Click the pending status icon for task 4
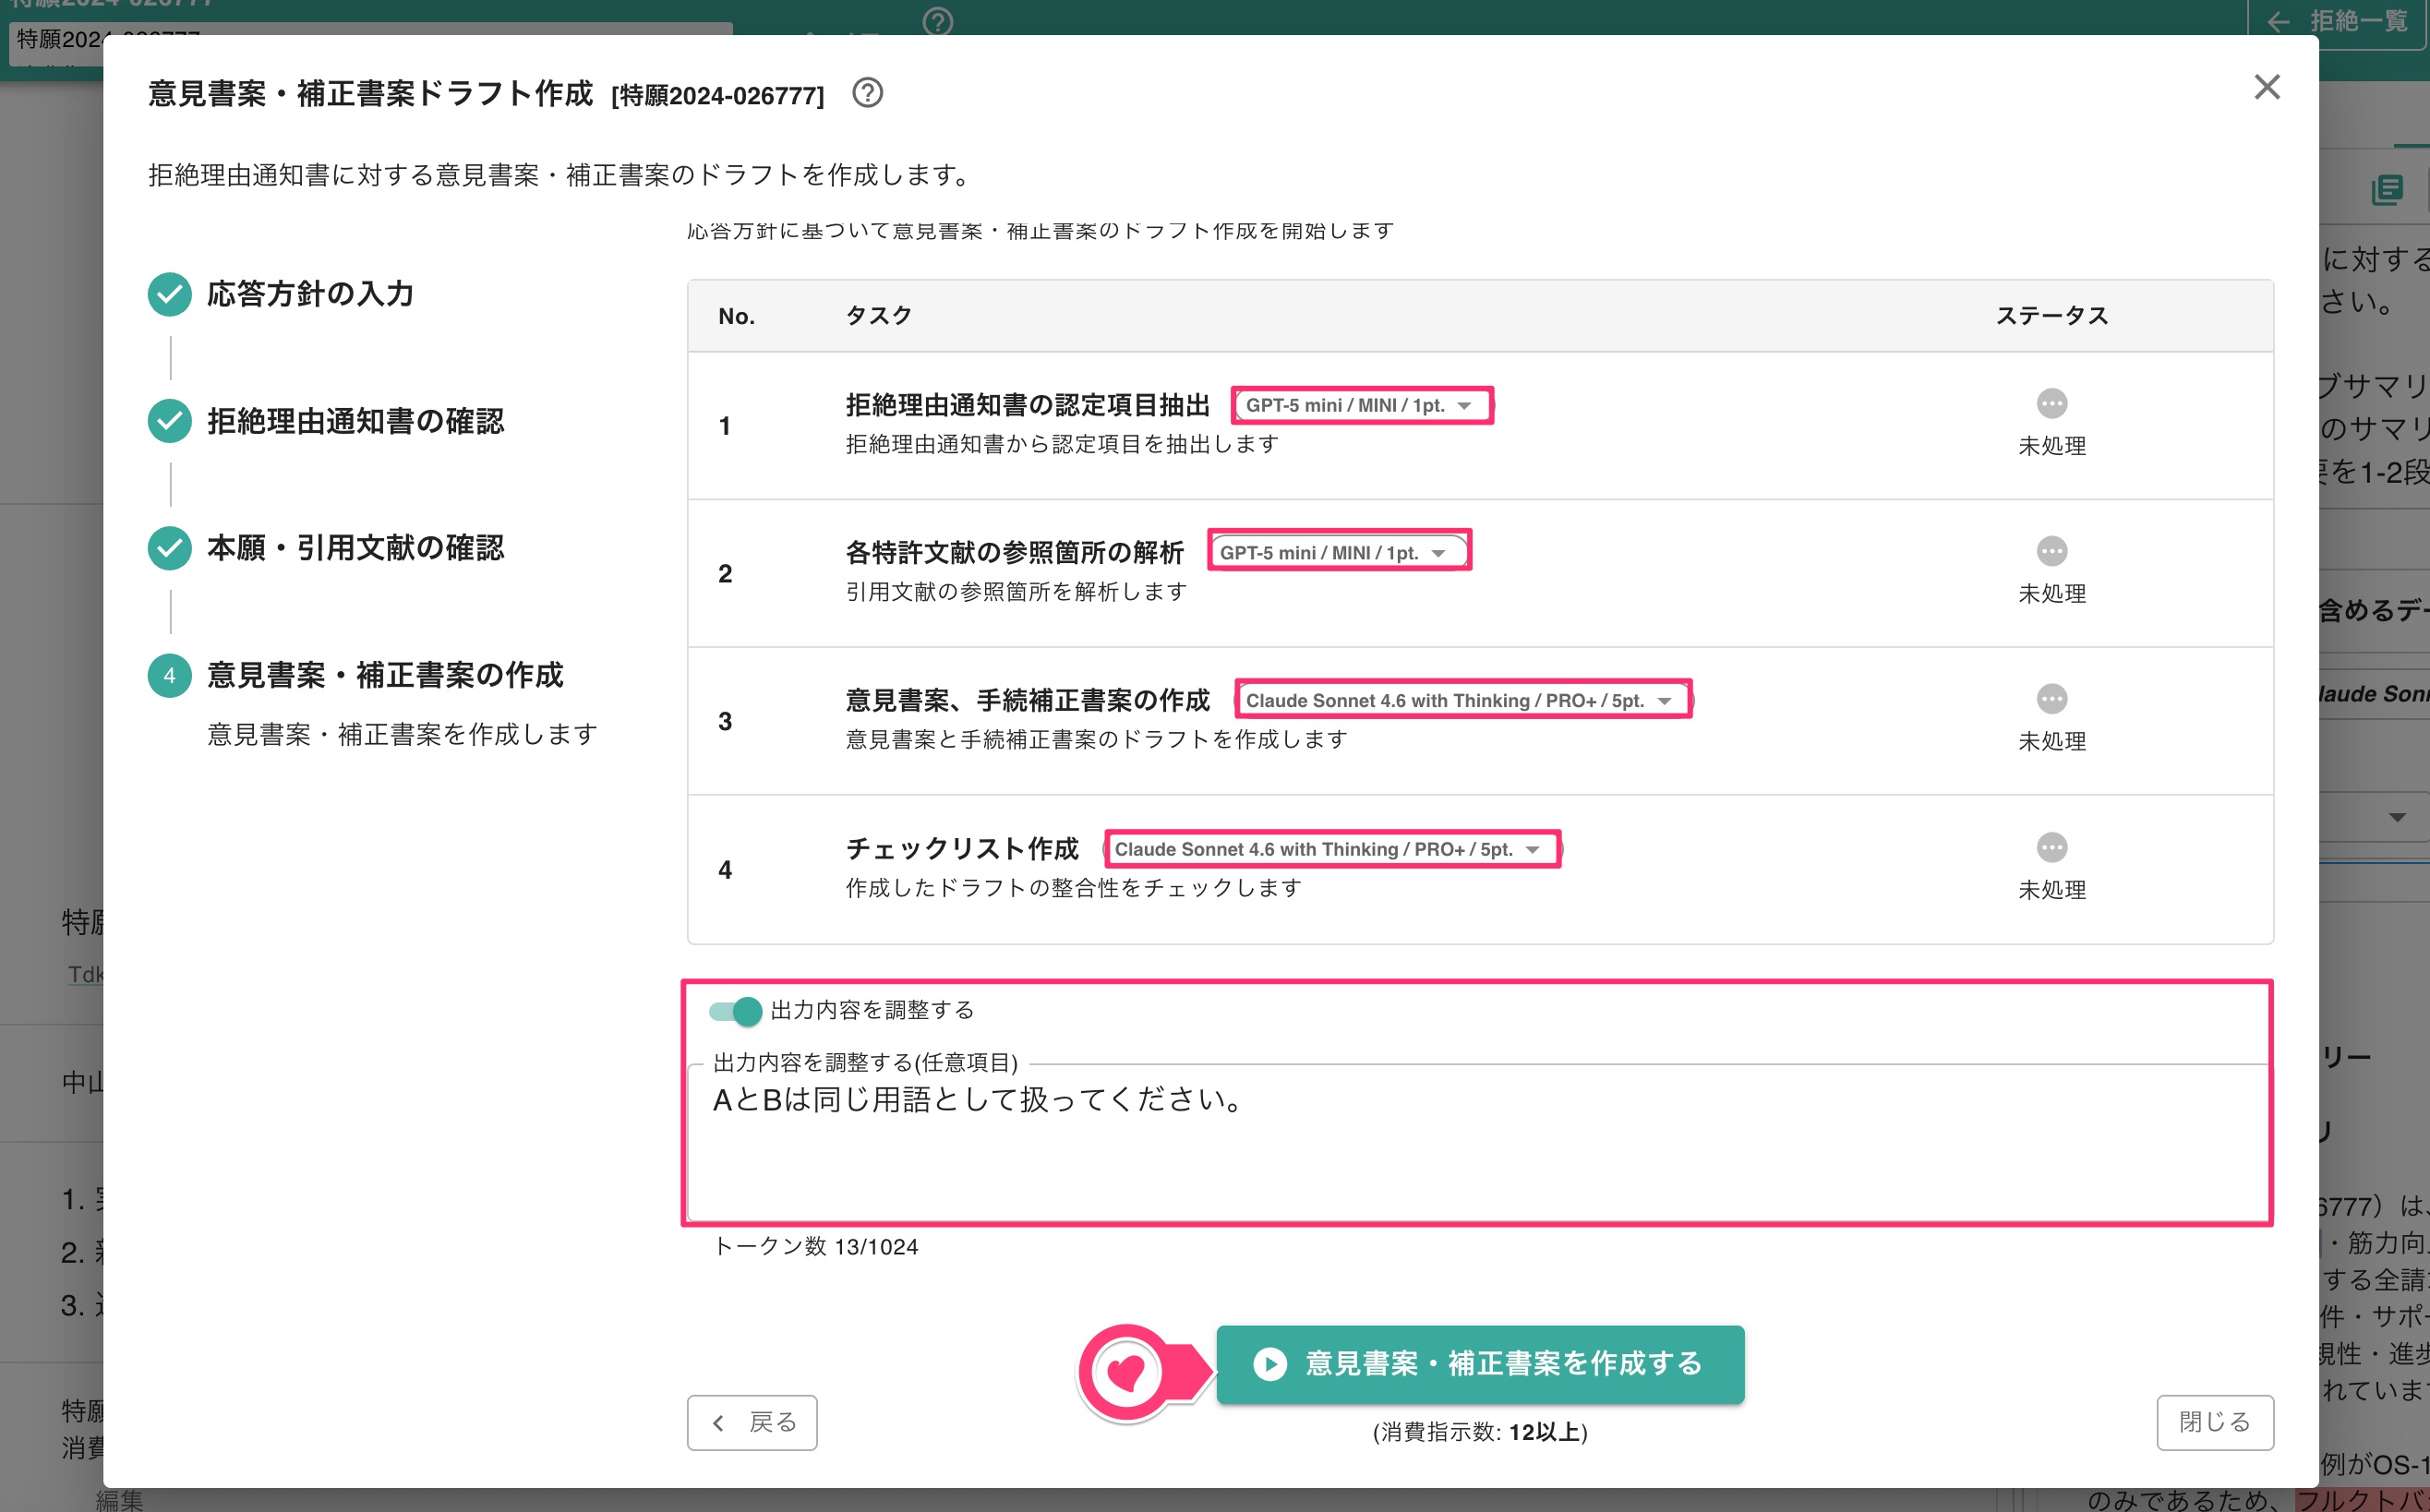2430x1512 pixels. point(2051,848)
